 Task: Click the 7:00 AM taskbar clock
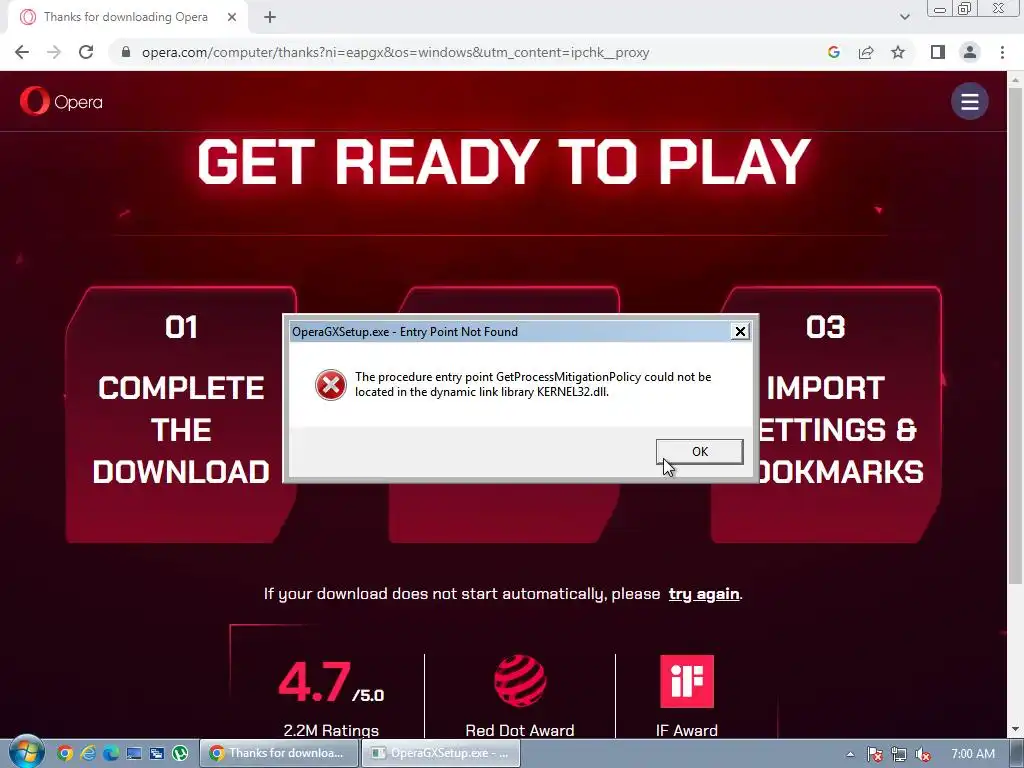tap(973, 754)
